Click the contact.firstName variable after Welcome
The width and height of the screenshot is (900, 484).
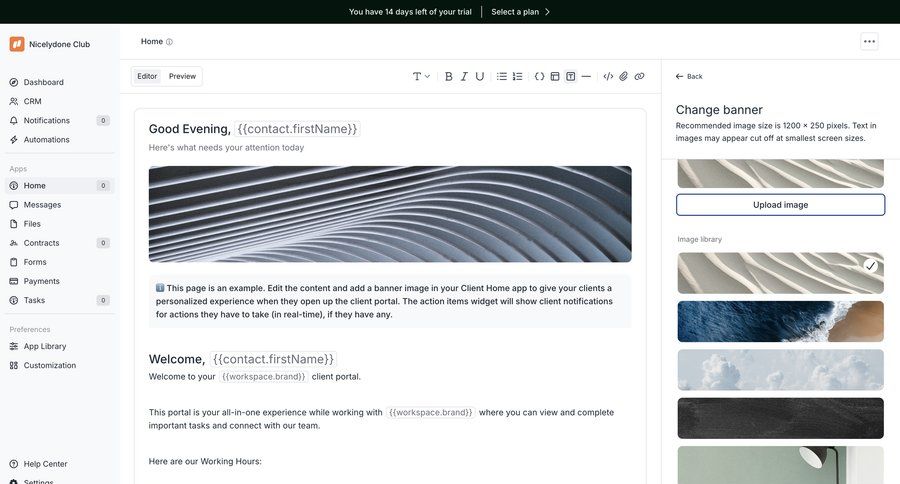273,359
